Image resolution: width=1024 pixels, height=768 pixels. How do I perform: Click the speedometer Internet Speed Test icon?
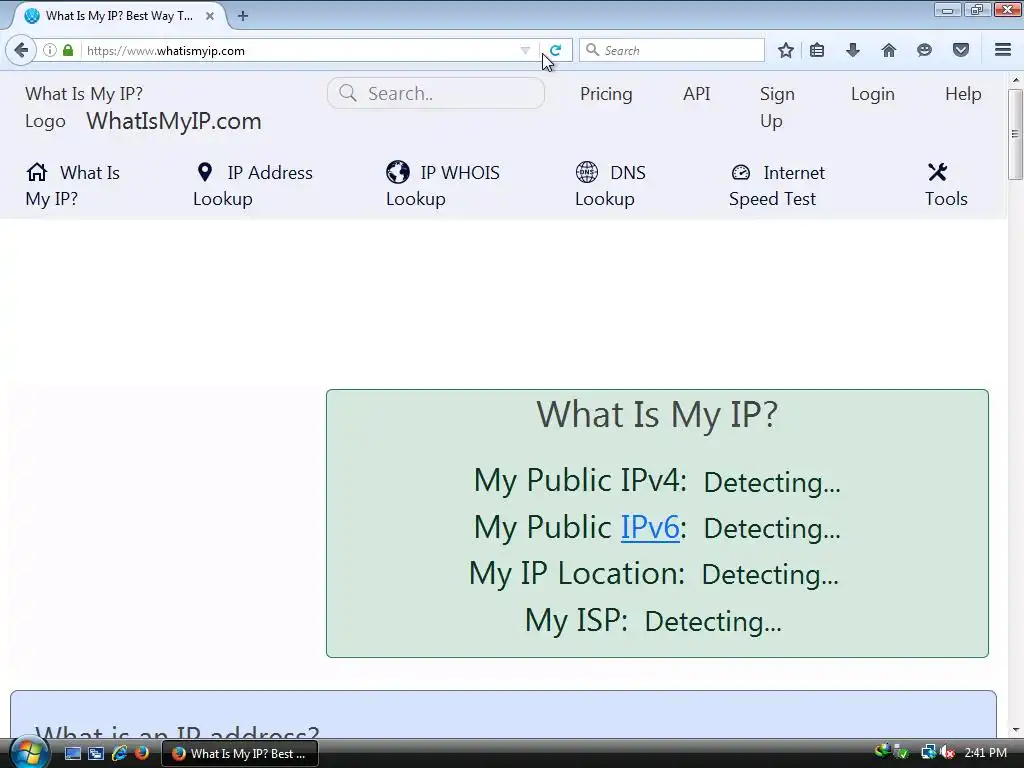741,172
